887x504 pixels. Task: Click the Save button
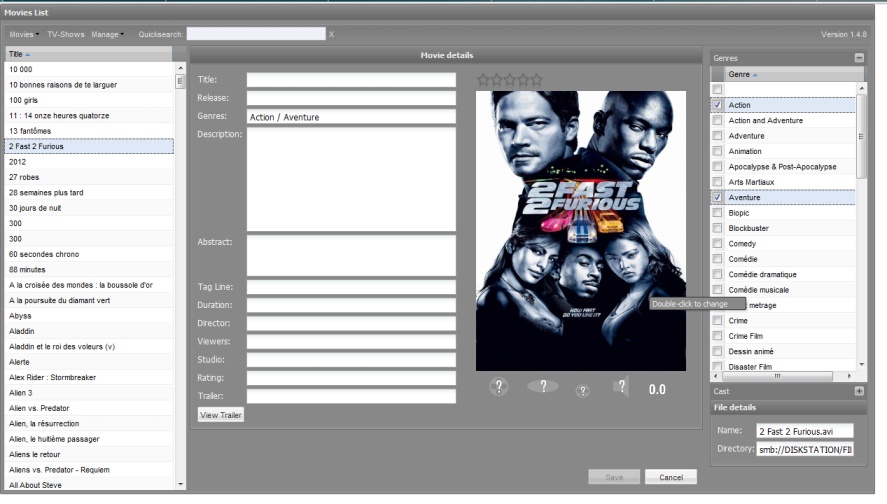(614, 477)
